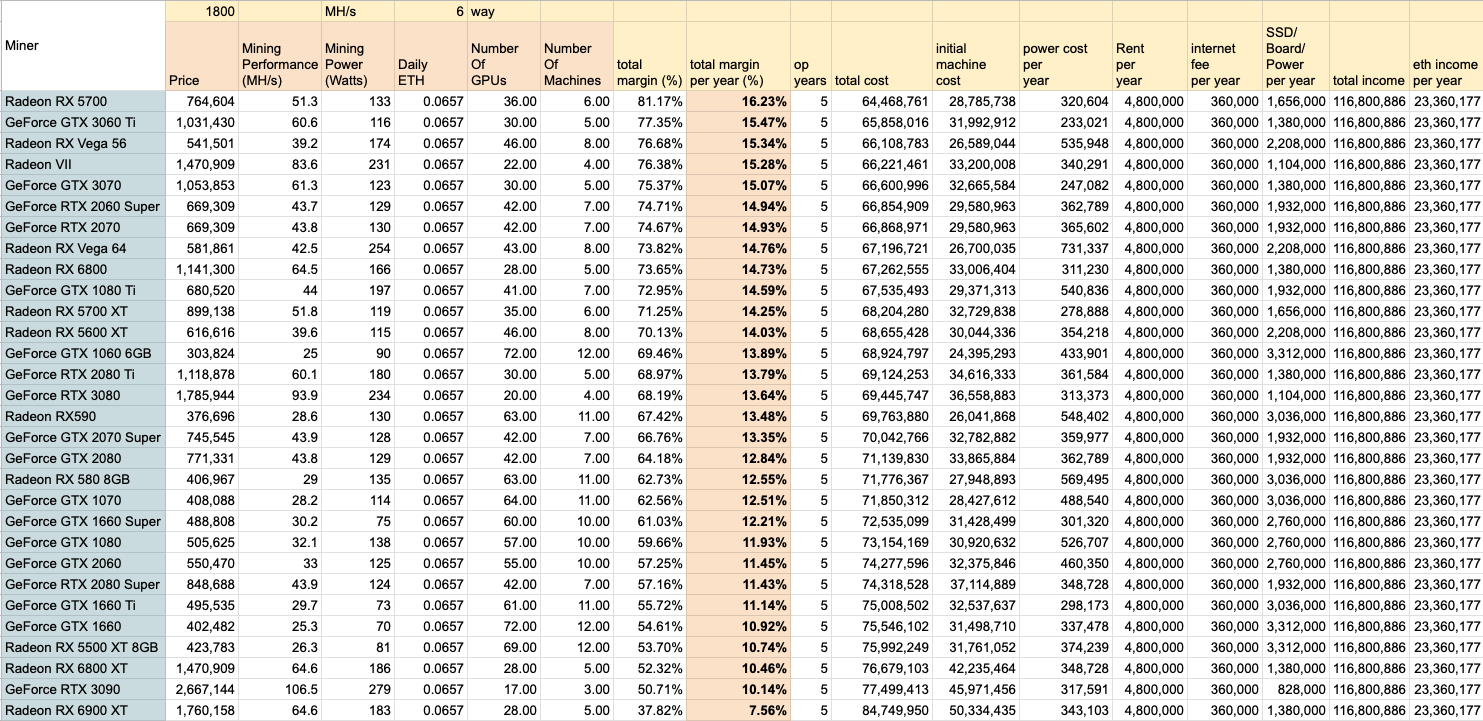Click the "total margin per year (%)" header
Screen dimensions: 1483x721
coord(738,57)
